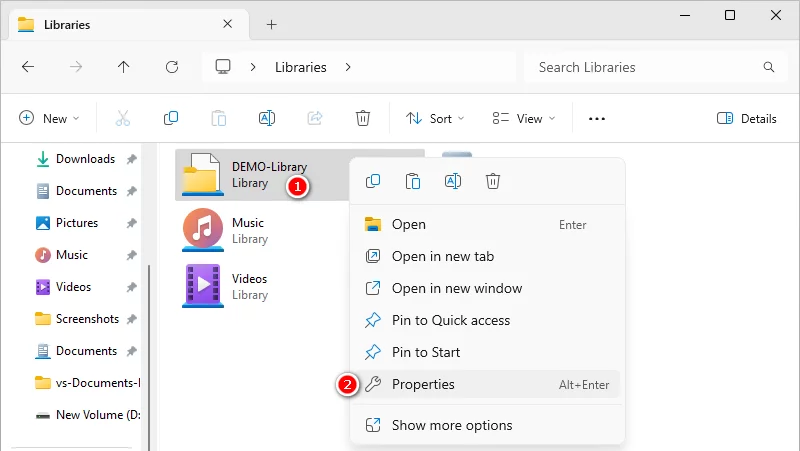Add a new tab with plus
This screenshot has width=800, height=451.
271,24
